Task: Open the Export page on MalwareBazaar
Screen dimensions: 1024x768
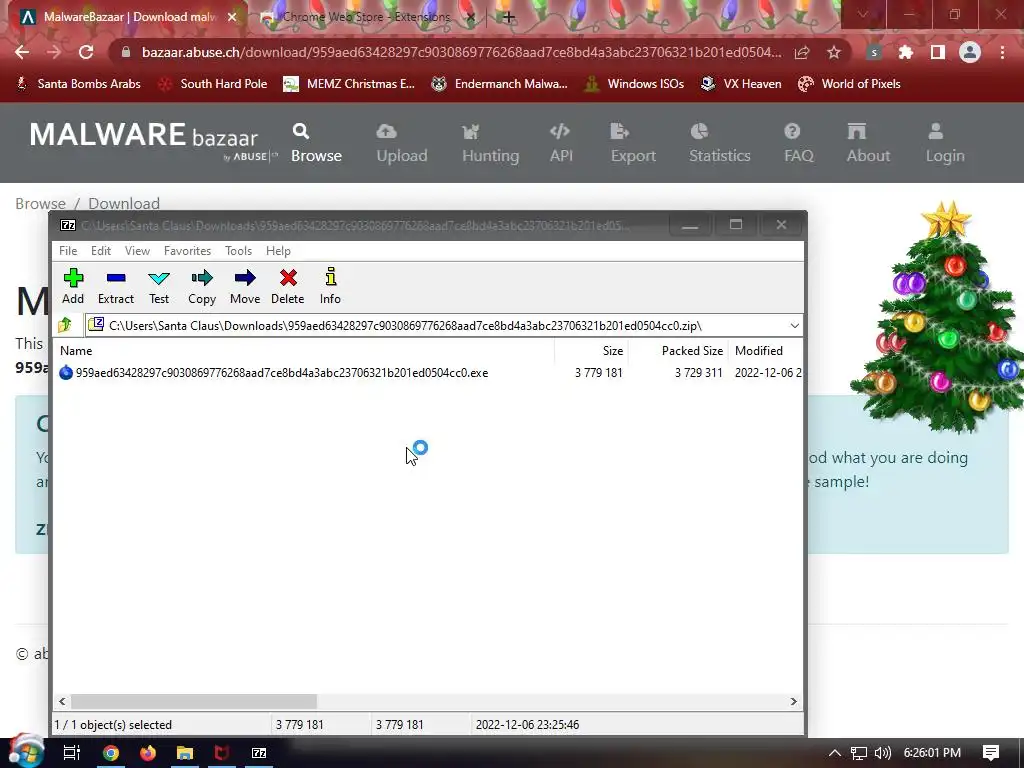Action: 633,143
